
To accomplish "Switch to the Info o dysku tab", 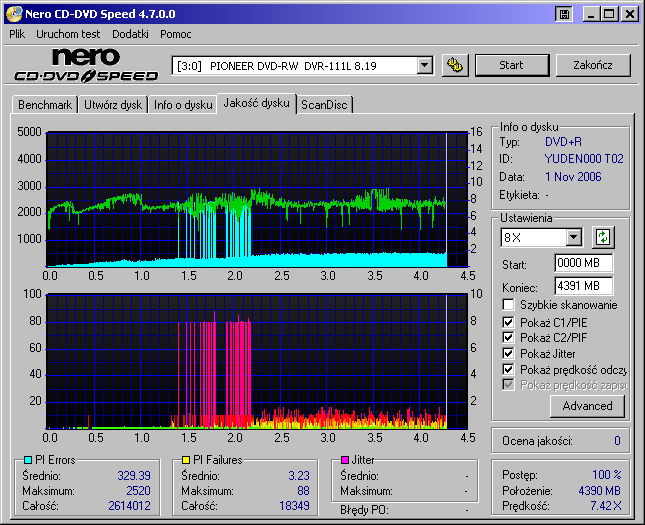I will [183, 105].
